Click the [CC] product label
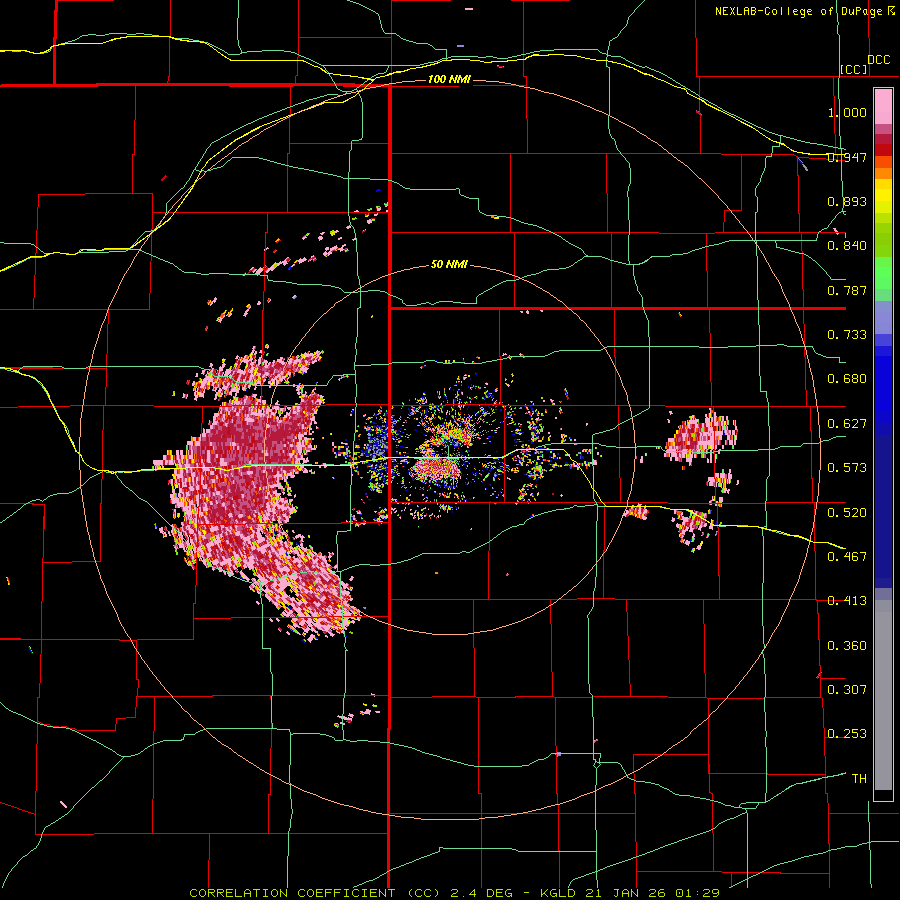Screen dimensions: 900x900 (854, 69)
